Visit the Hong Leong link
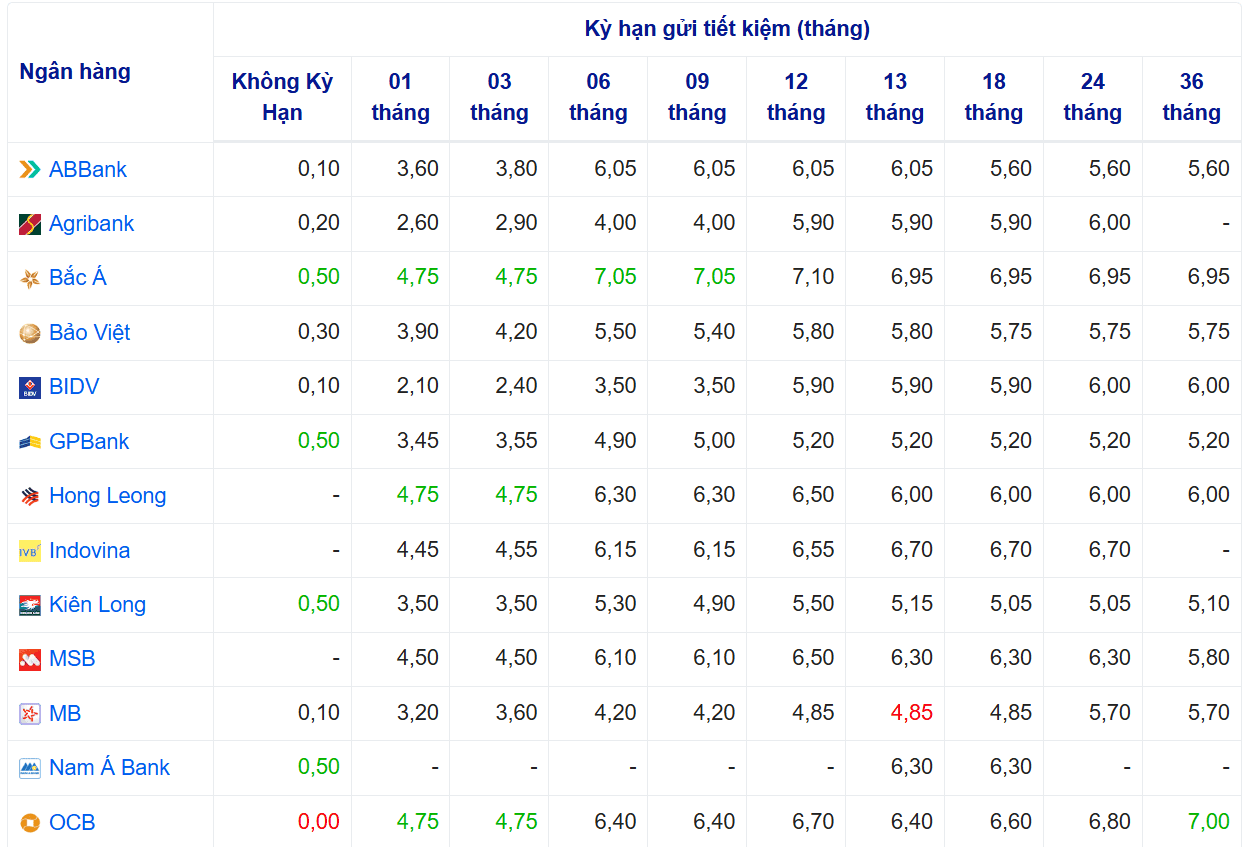The height and width of the screenshot is (847, 1246). tap(108, 496)
